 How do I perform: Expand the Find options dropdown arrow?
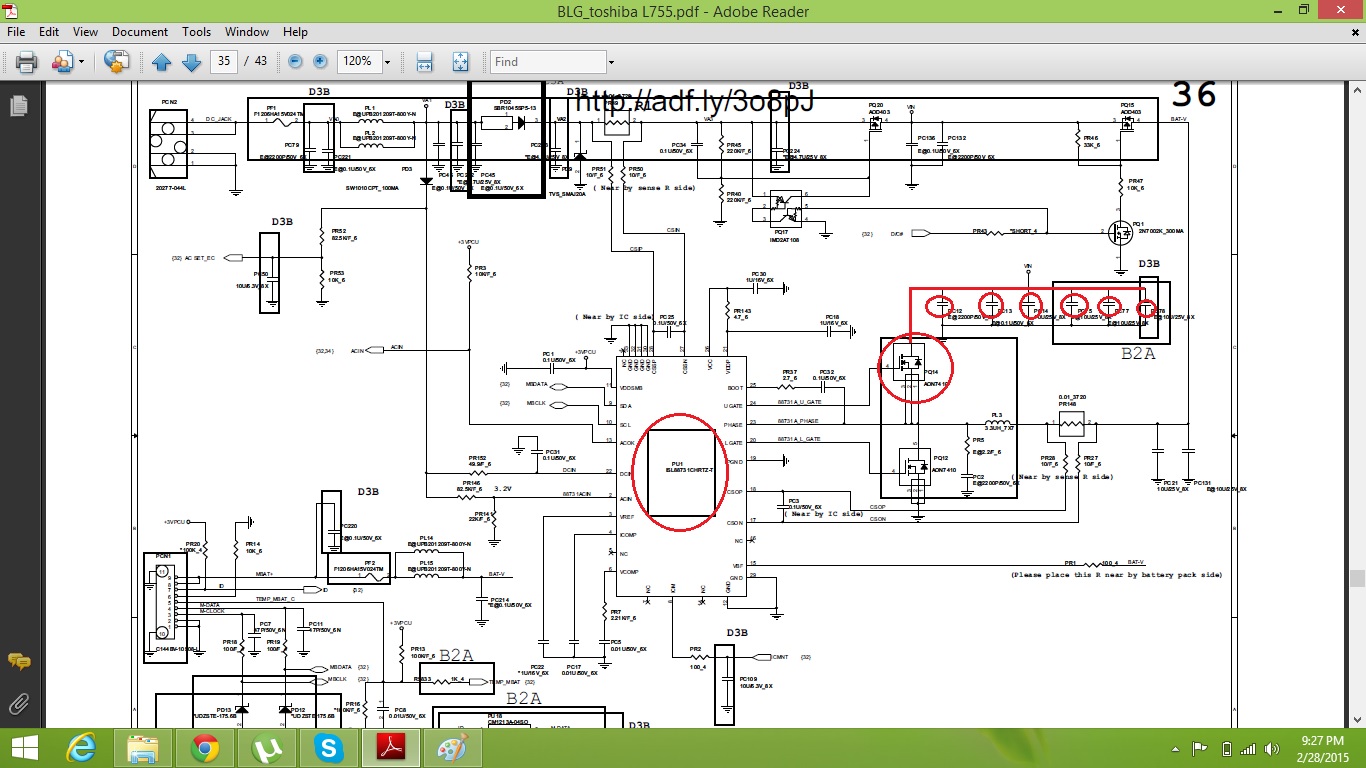(610, 62)
